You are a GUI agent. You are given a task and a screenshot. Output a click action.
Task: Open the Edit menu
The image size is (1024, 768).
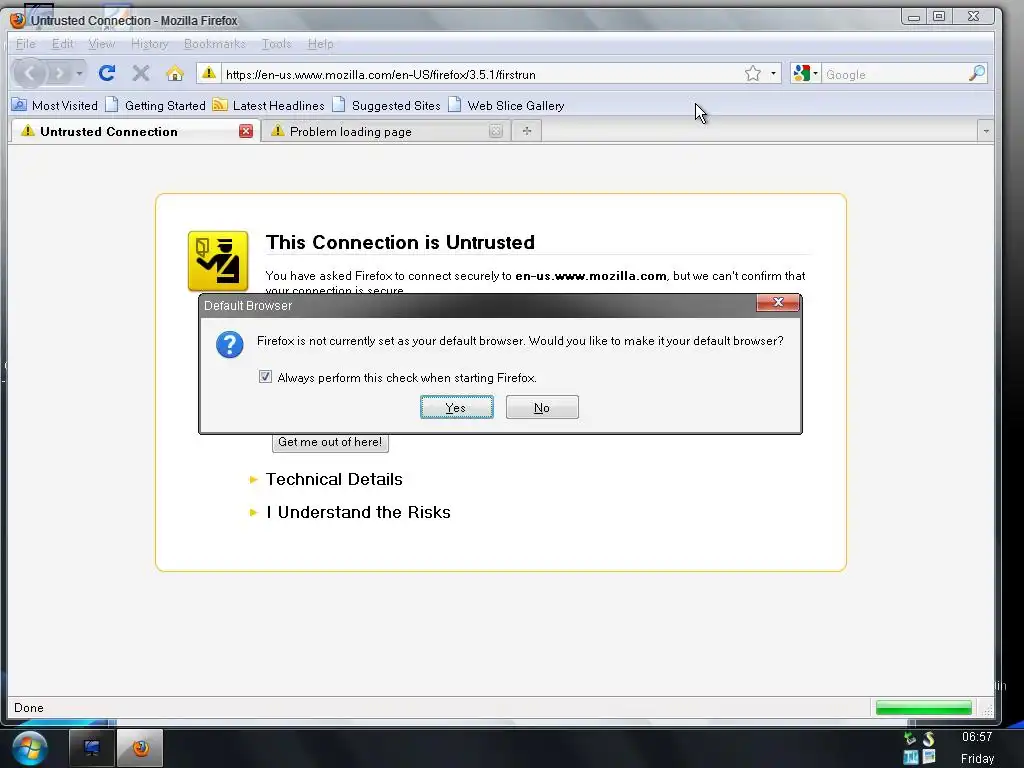(63, 44)
